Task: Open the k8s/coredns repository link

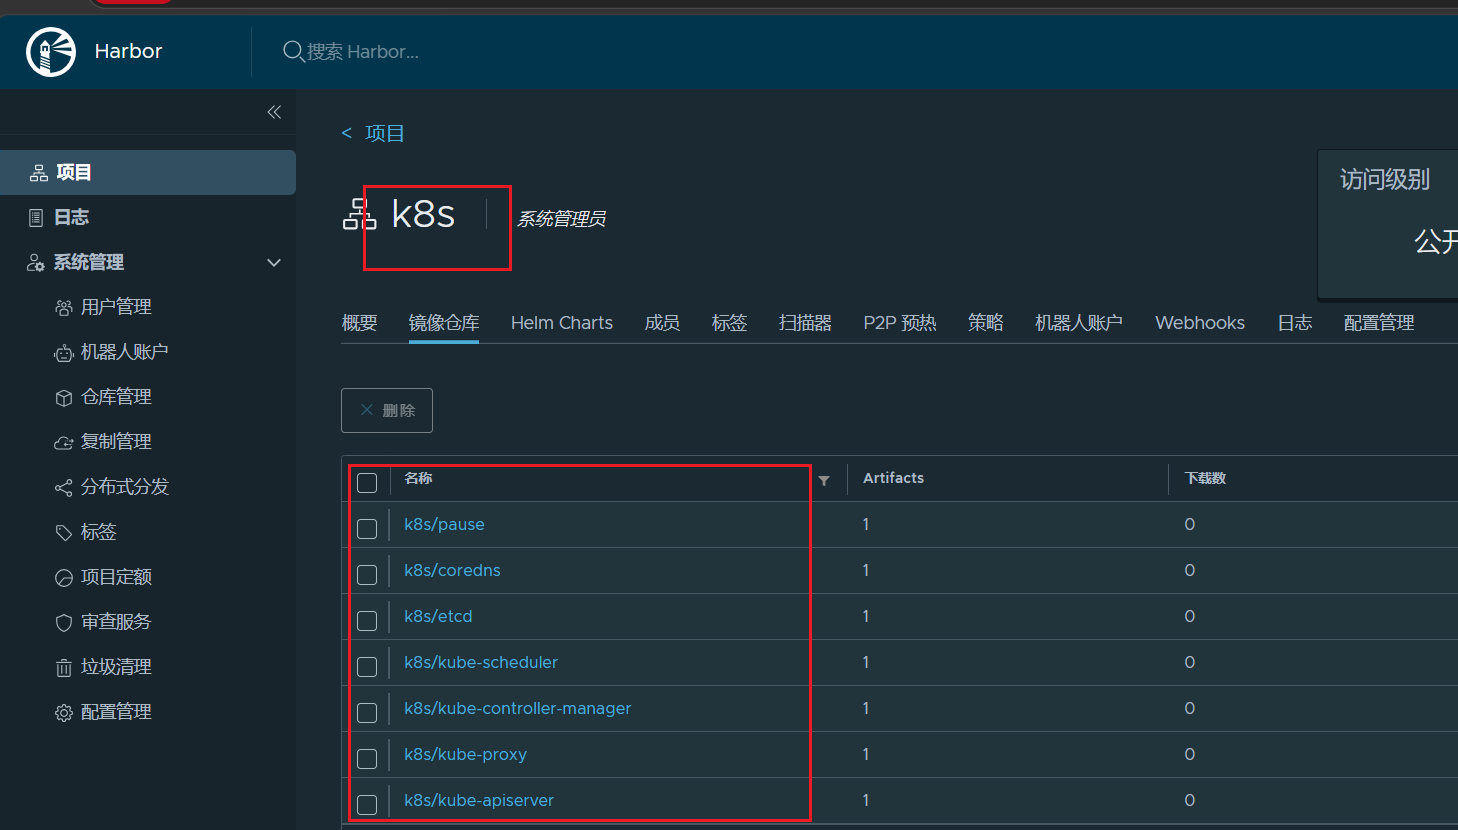Action: [452, 570]
